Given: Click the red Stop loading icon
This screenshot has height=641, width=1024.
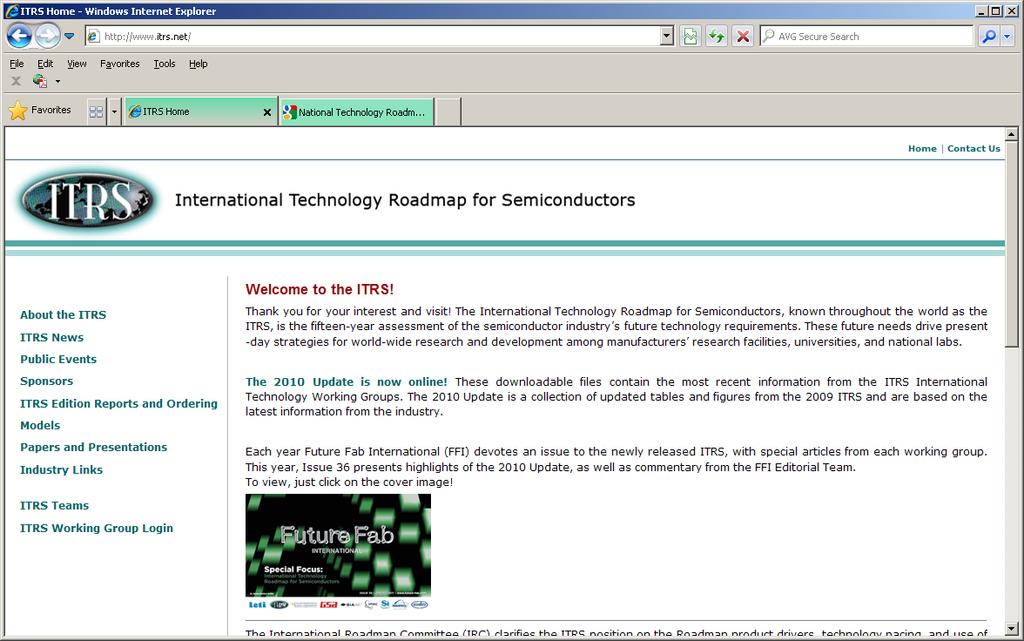Looking at the screenshot, I should click(x=743, y=37).
